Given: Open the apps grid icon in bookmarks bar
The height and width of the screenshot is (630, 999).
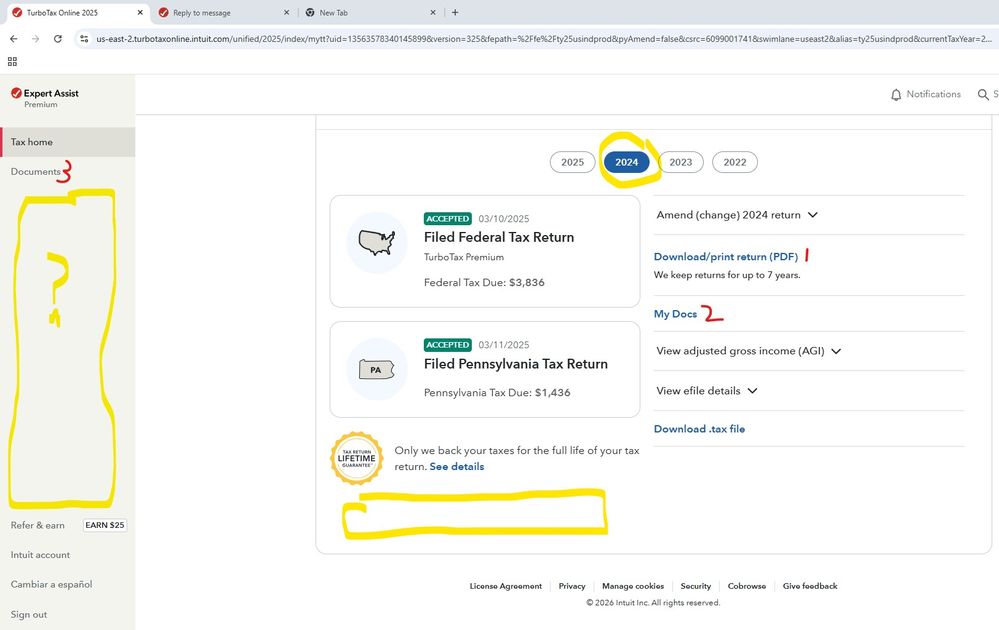Looking at the screenshot, I should pyautogui.click(x=12, y=61).
